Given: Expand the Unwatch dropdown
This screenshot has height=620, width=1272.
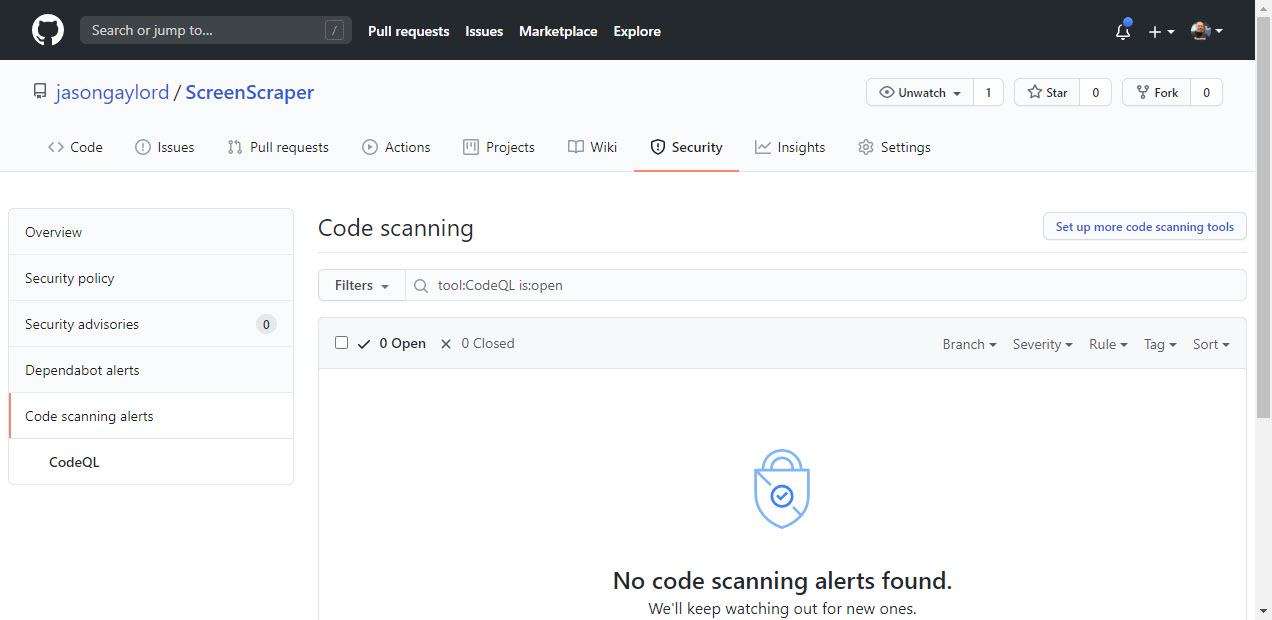Looking at the screenshot, I should 919,92.
